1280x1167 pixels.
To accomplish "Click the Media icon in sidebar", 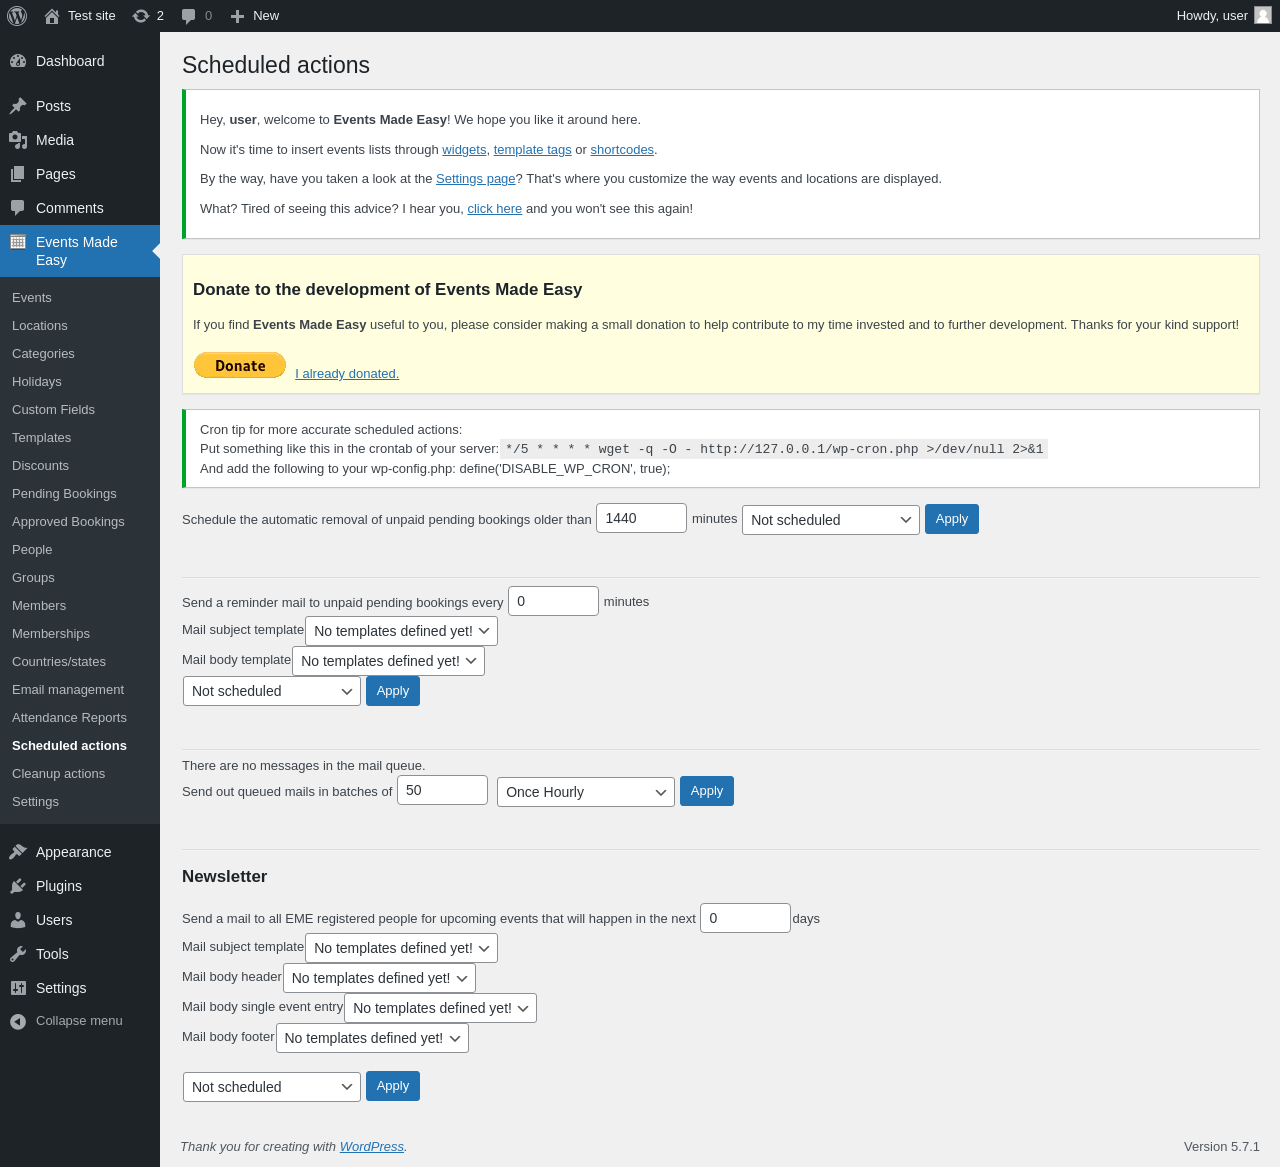I will 18,140.
